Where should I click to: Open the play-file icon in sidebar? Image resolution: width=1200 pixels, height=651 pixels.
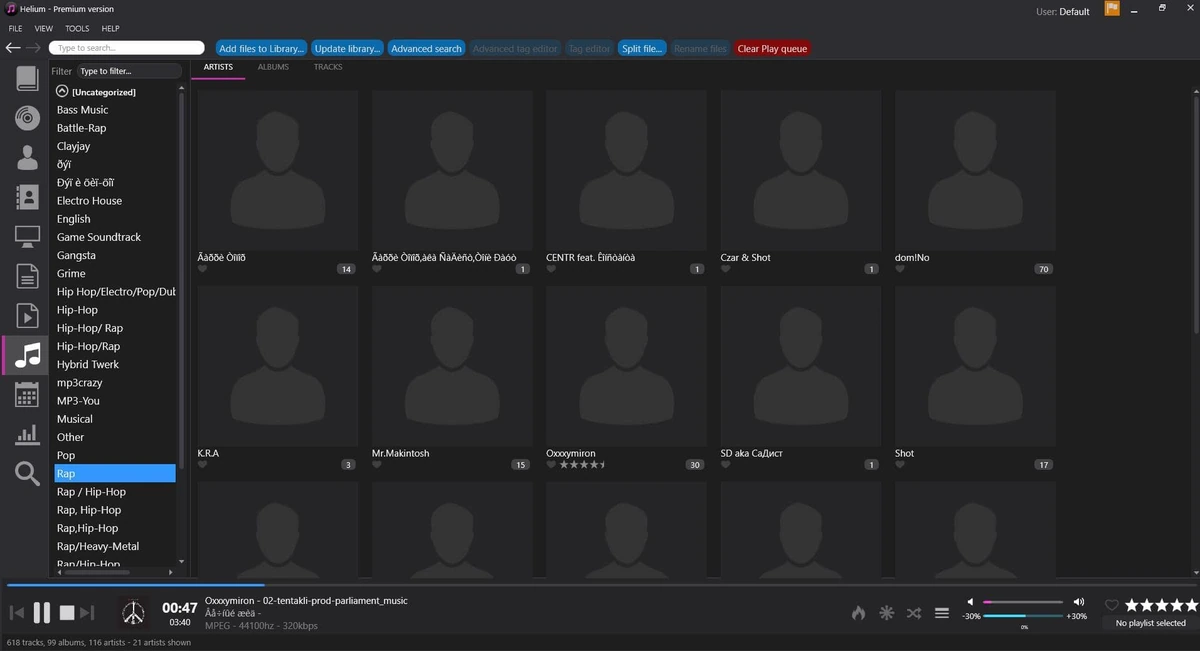click(x=27, y=315)
